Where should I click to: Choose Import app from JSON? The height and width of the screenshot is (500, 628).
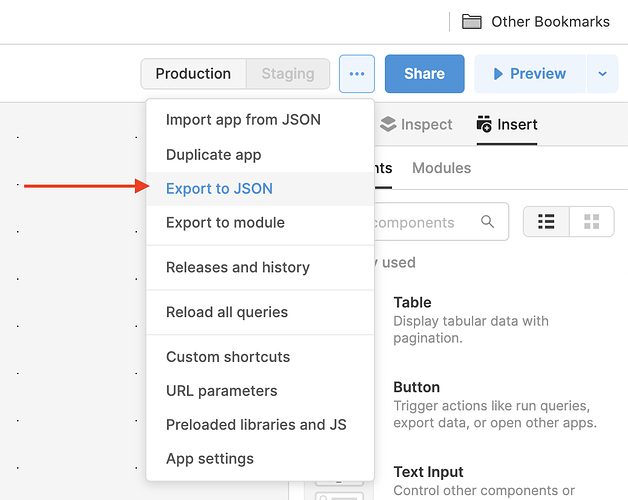click(x=243, y=120)
